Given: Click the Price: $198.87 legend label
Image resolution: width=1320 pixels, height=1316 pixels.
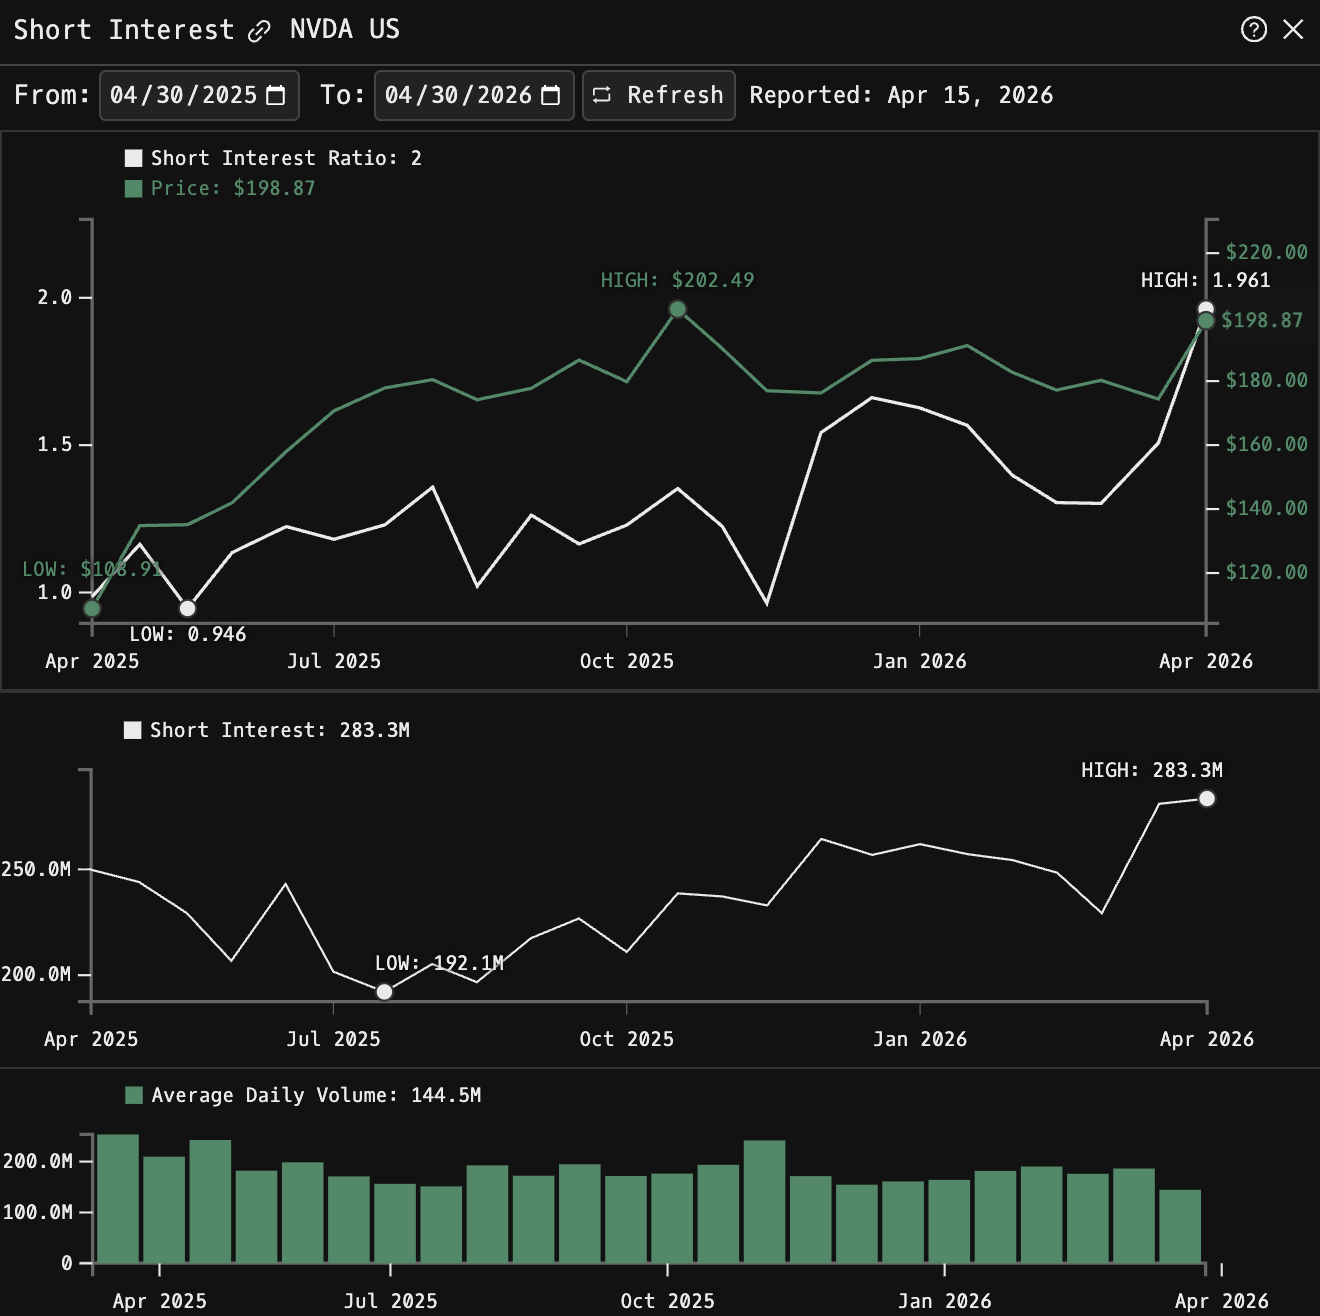Looking at the screenshot, I should [x=233, y=188].
